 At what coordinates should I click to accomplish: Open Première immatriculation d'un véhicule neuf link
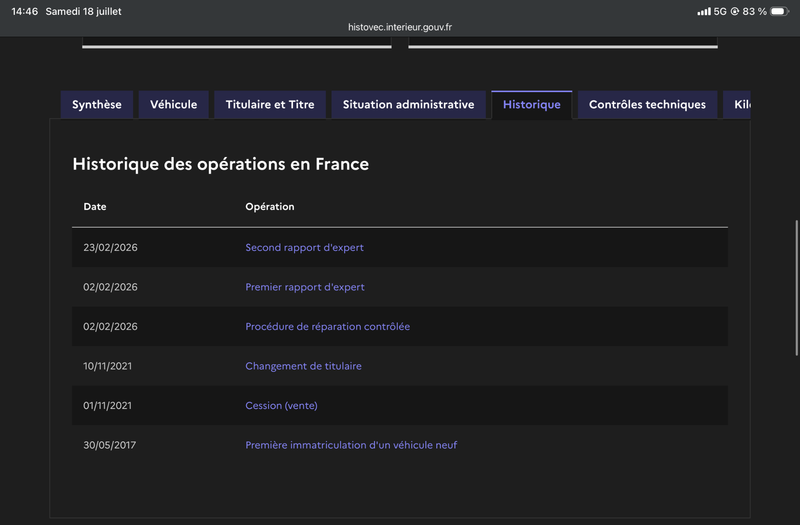[x=351, y=445]
